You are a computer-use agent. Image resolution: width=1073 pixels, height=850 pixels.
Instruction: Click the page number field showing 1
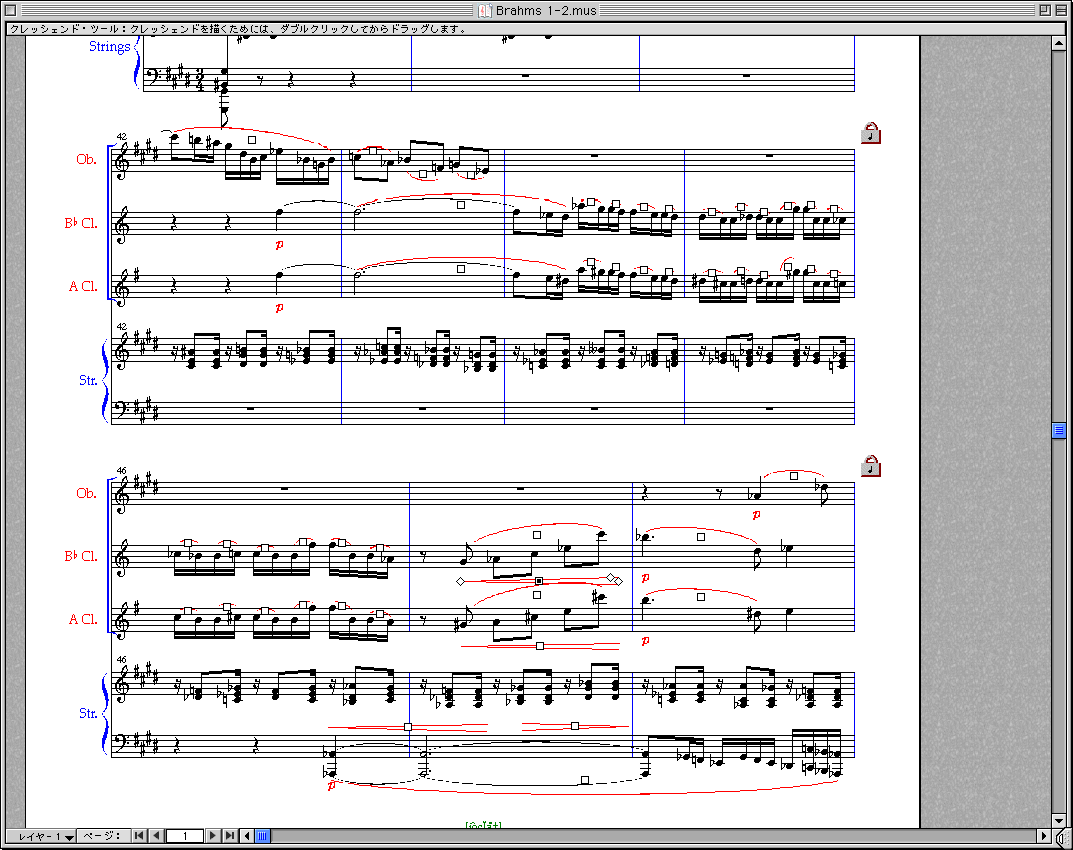(185, 836)
